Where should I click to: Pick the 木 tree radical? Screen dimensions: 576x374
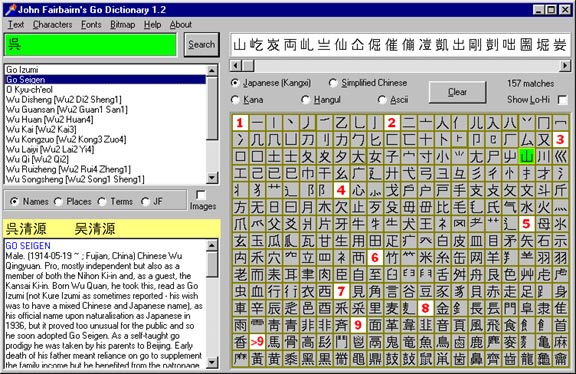[x=324, y=207]
